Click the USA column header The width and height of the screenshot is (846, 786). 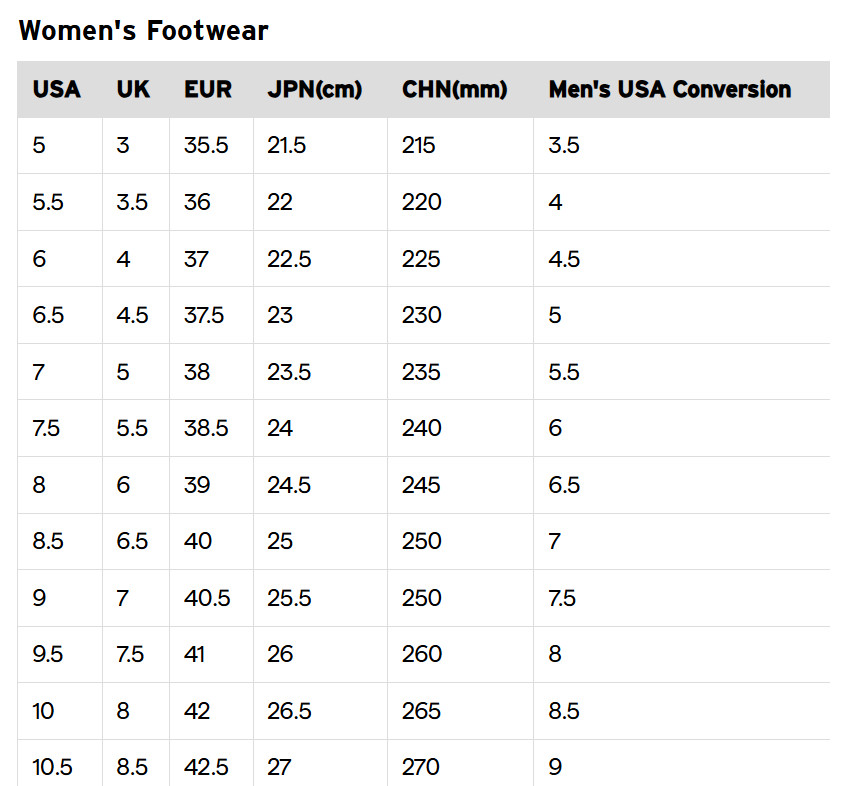pos(57,89)
